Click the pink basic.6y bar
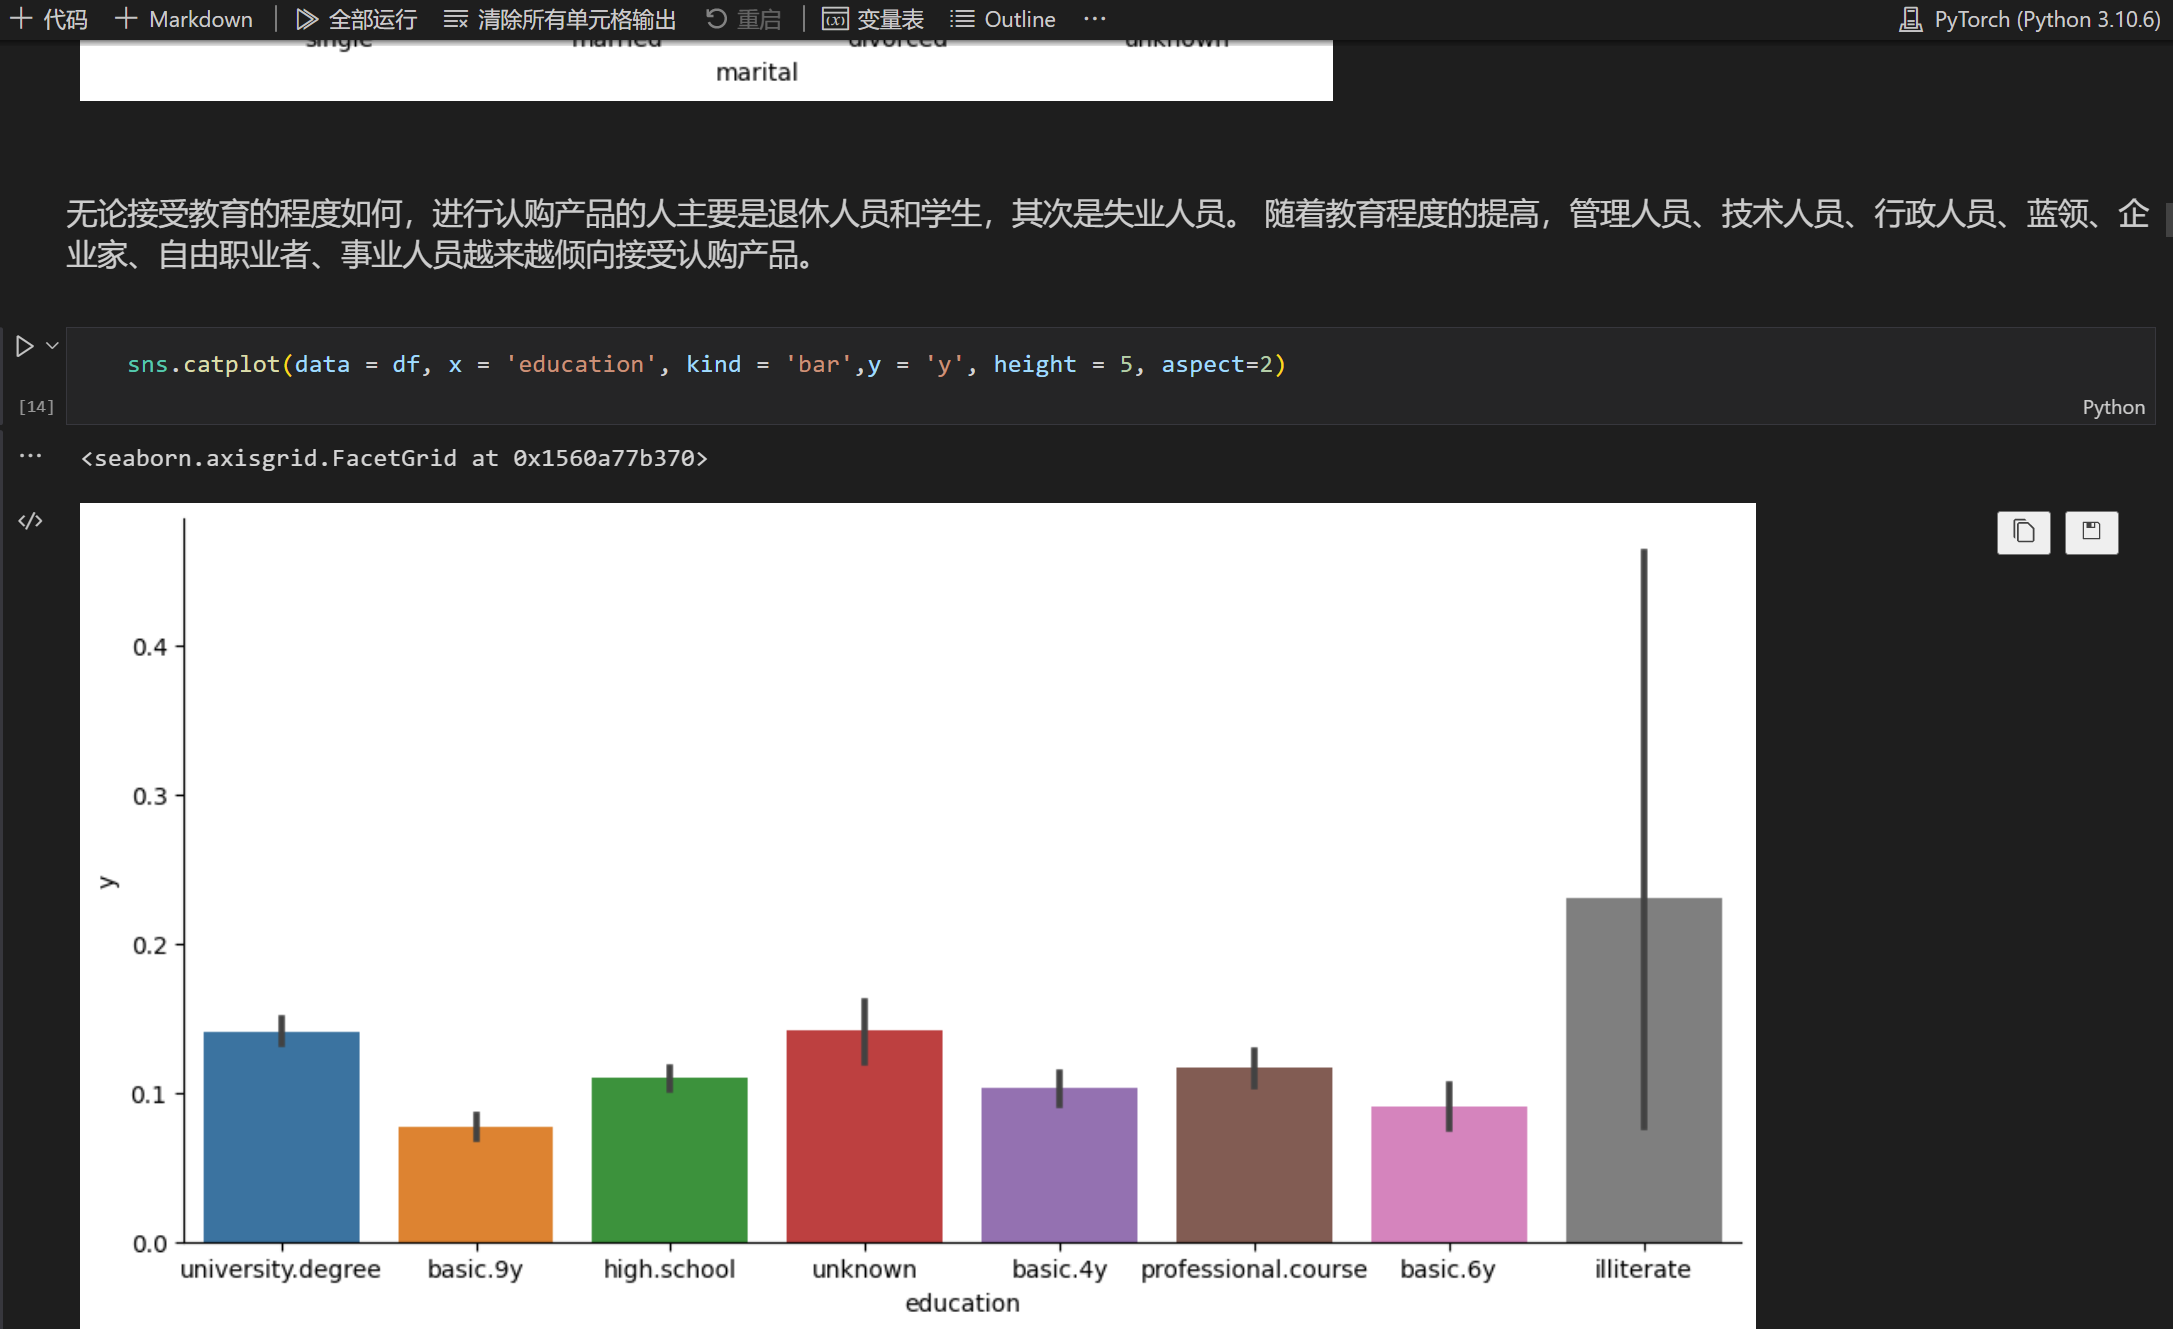 click(x=1449, y=1174)
